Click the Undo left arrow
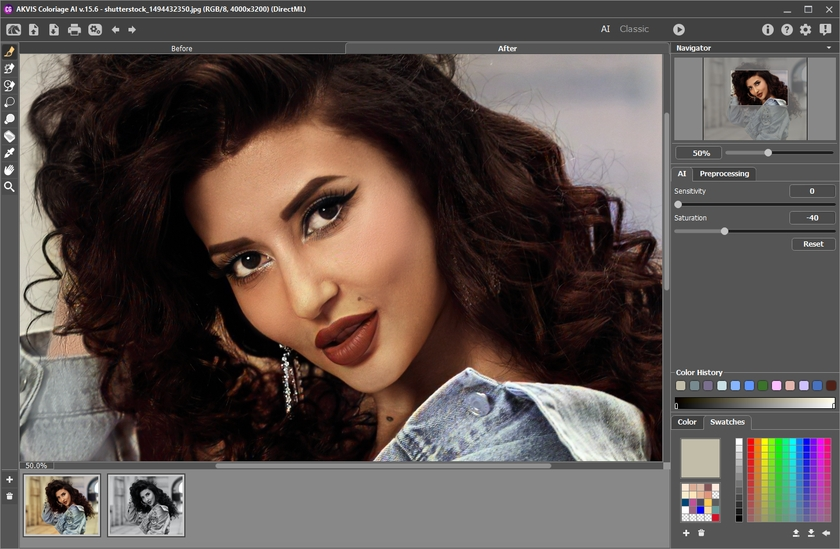This screenshot has width=840, height=549. [x=116, y=30]
